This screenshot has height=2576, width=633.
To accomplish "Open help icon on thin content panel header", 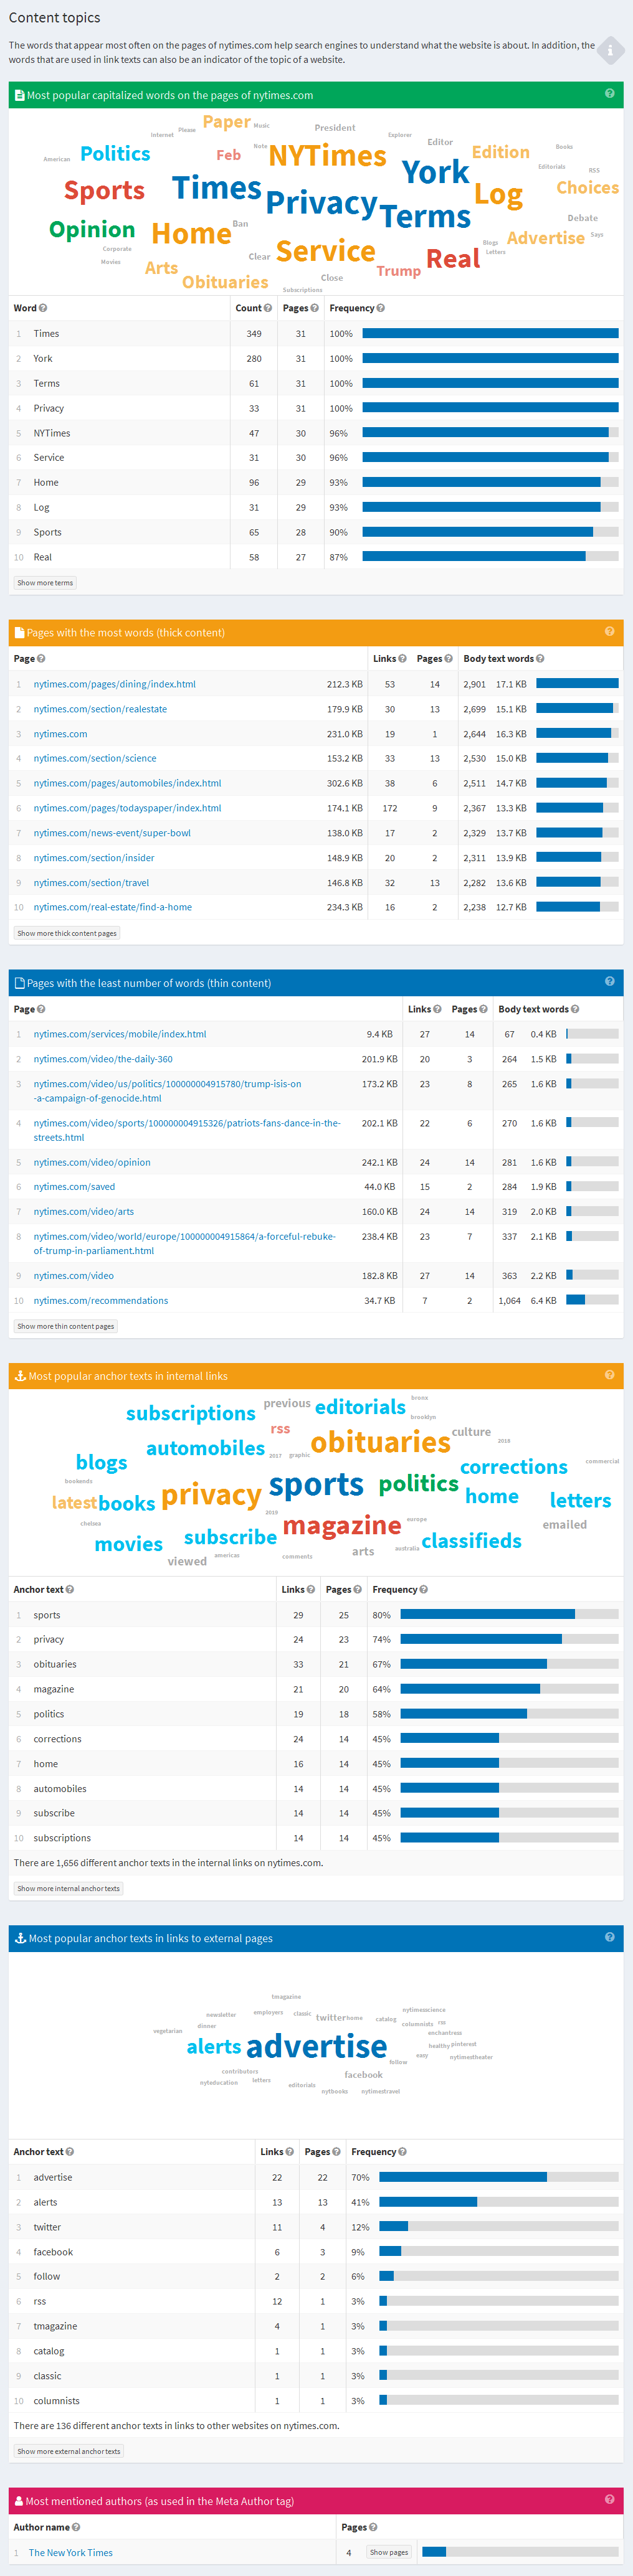I will click(610, 981).
